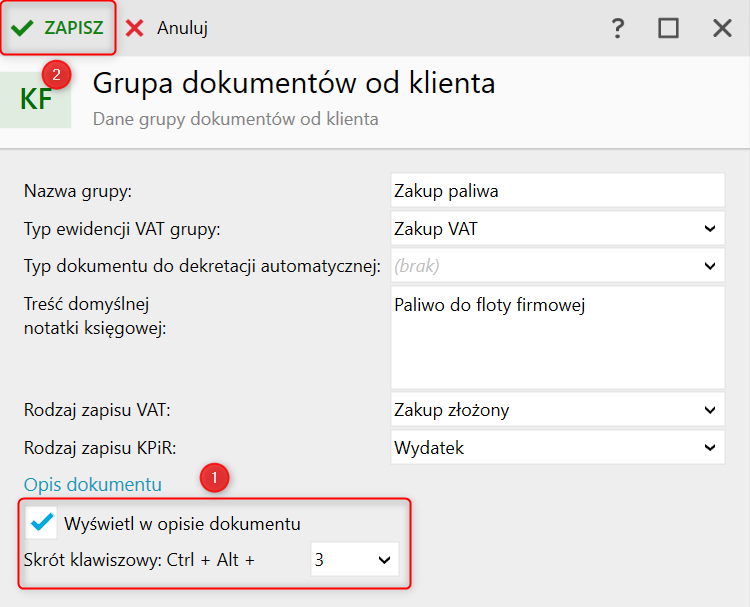Click the ZAPISZ save button
750x607 pixels.
coord(59,28)
